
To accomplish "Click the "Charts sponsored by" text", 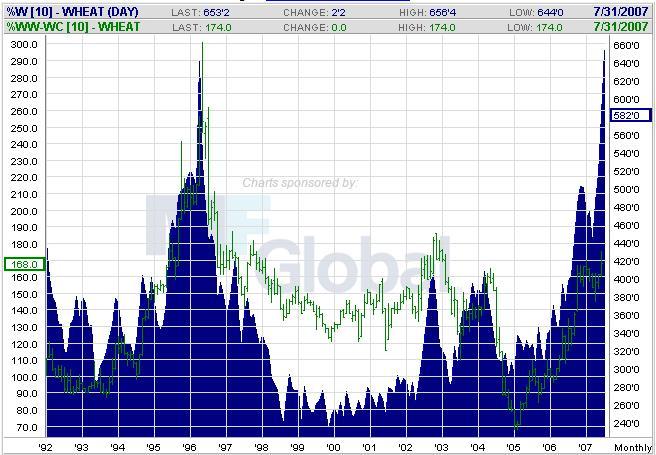I will [299, 183].
